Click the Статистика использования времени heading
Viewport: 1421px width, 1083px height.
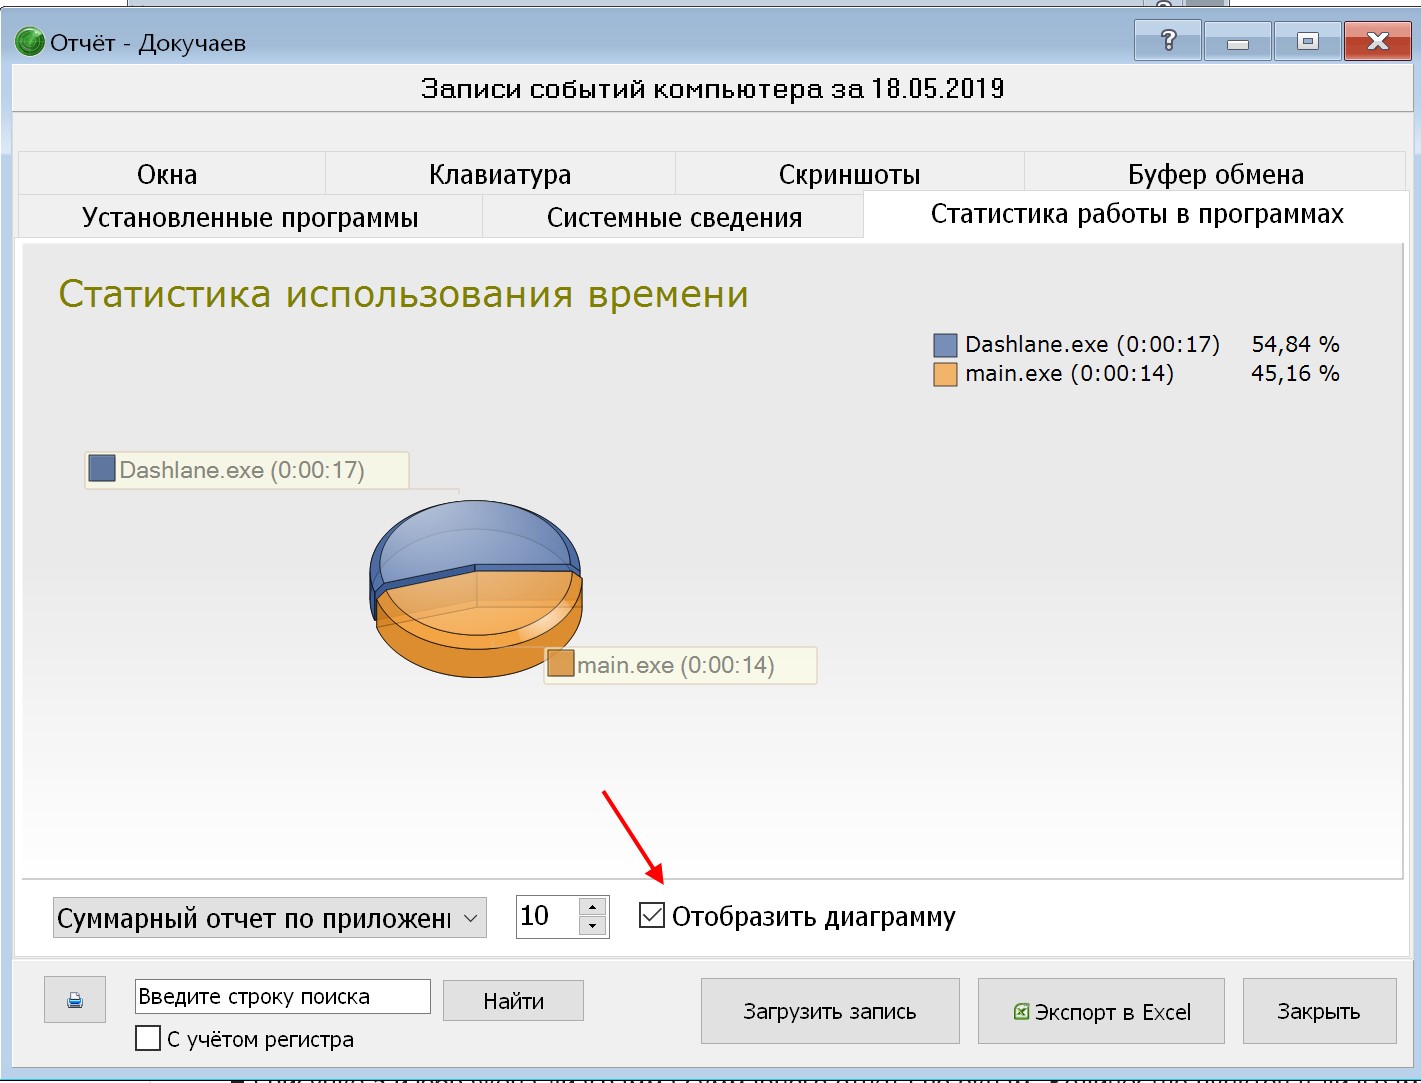tap(403, 294)
